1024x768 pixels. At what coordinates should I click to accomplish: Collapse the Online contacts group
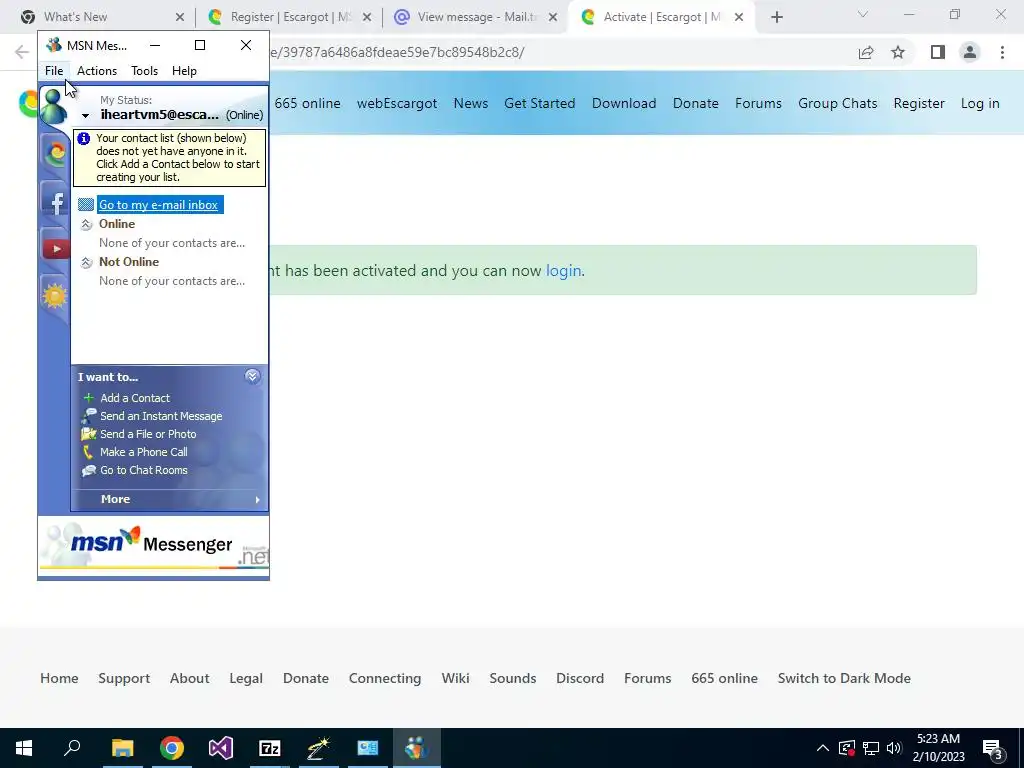[x=86, y=225]
